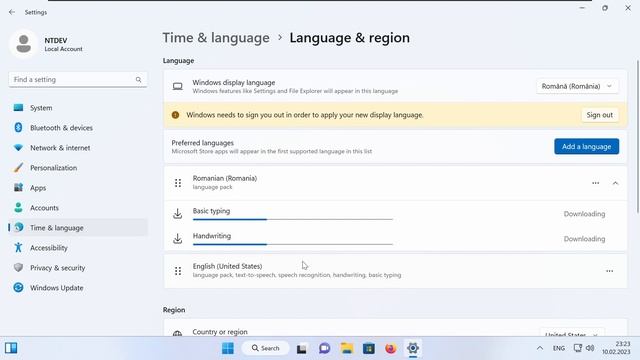Open Personalization category
Viewport: 640px width, 360px height.
[x=78, y=168]
